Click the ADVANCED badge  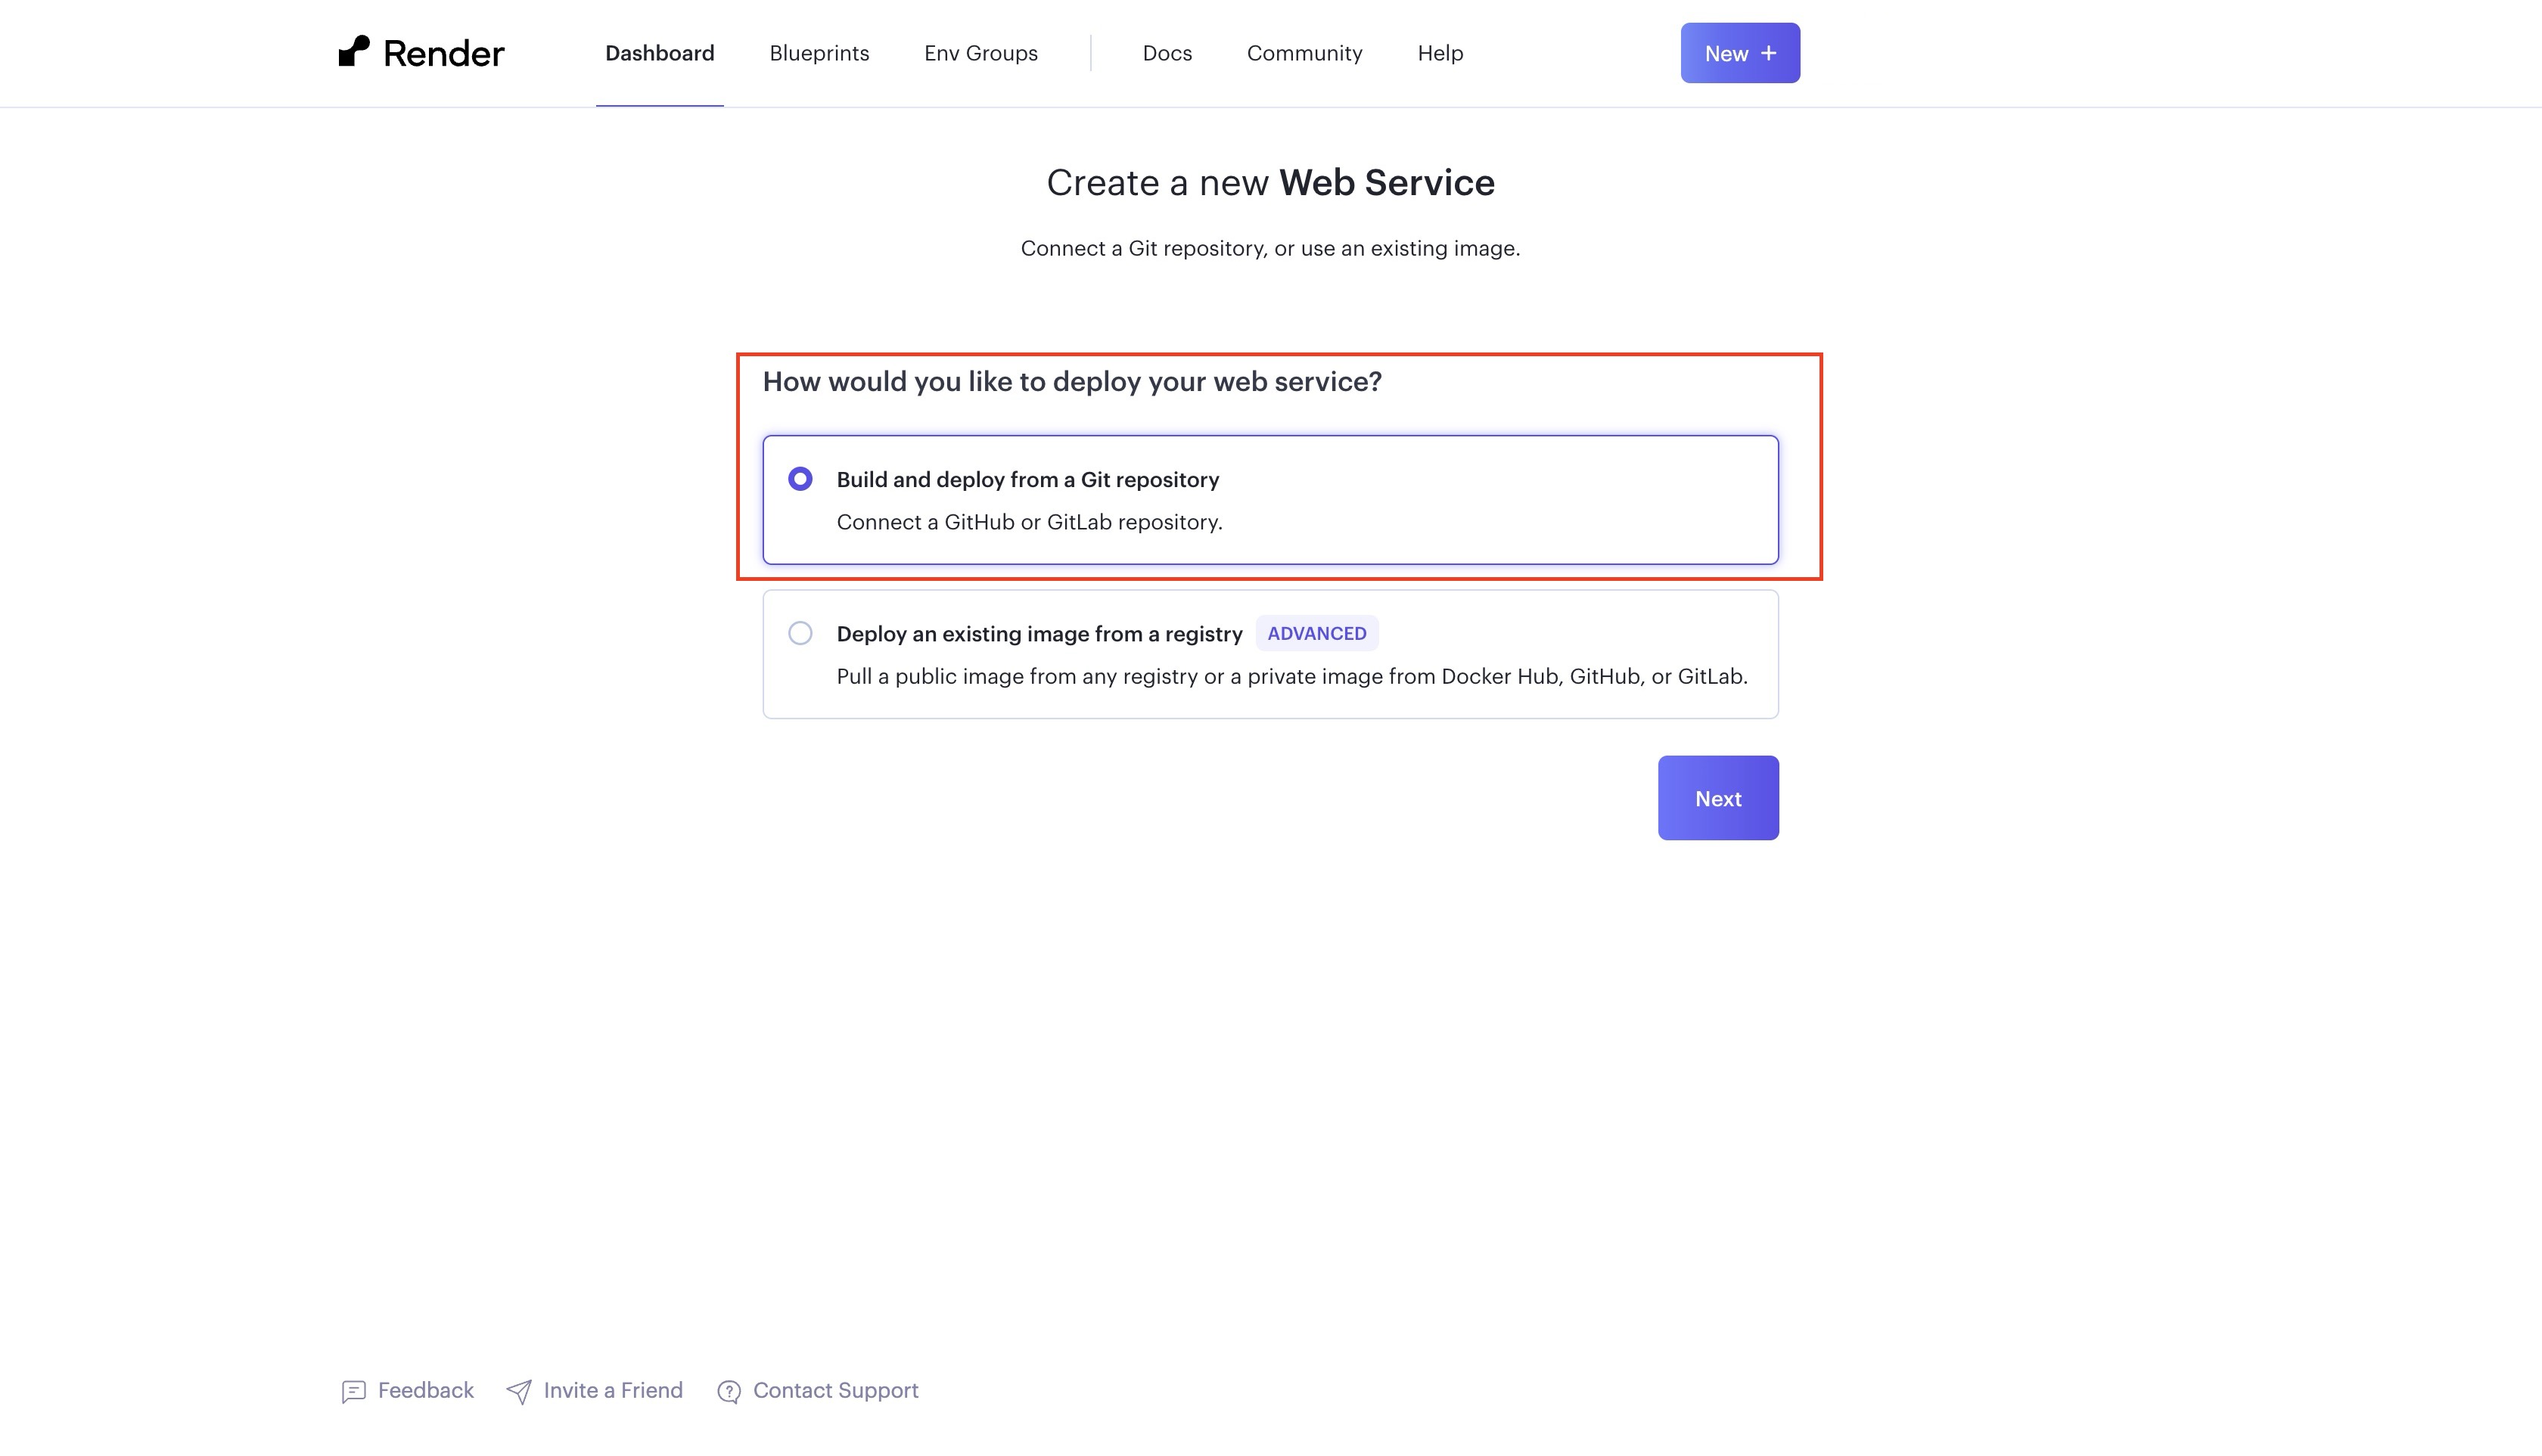(x=1317, y=633)
